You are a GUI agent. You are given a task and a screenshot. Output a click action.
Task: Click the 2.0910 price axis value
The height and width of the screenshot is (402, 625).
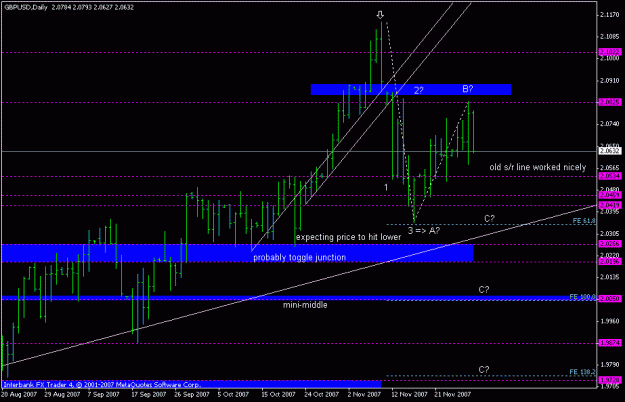pyautogui.click(x=610, y=80)
